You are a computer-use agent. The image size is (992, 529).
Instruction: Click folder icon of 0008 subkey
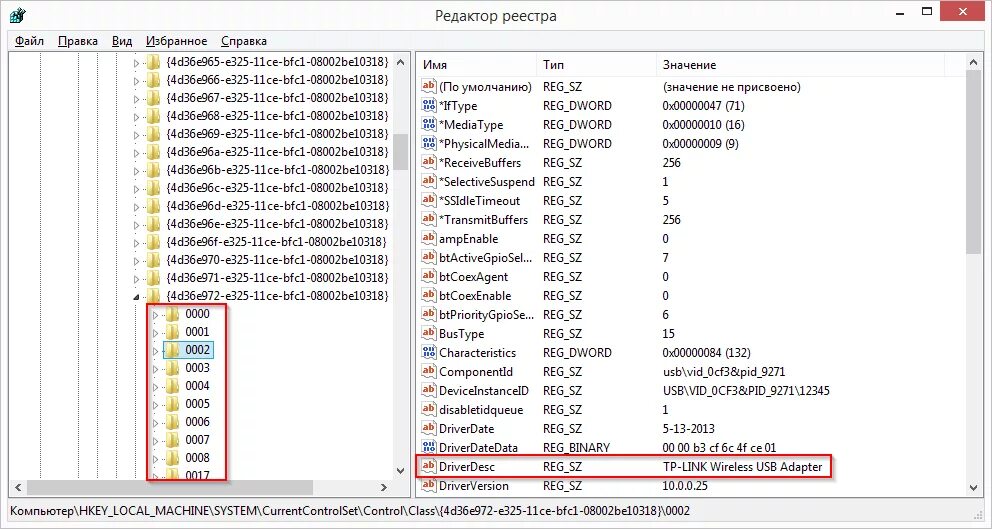(172, 457)
